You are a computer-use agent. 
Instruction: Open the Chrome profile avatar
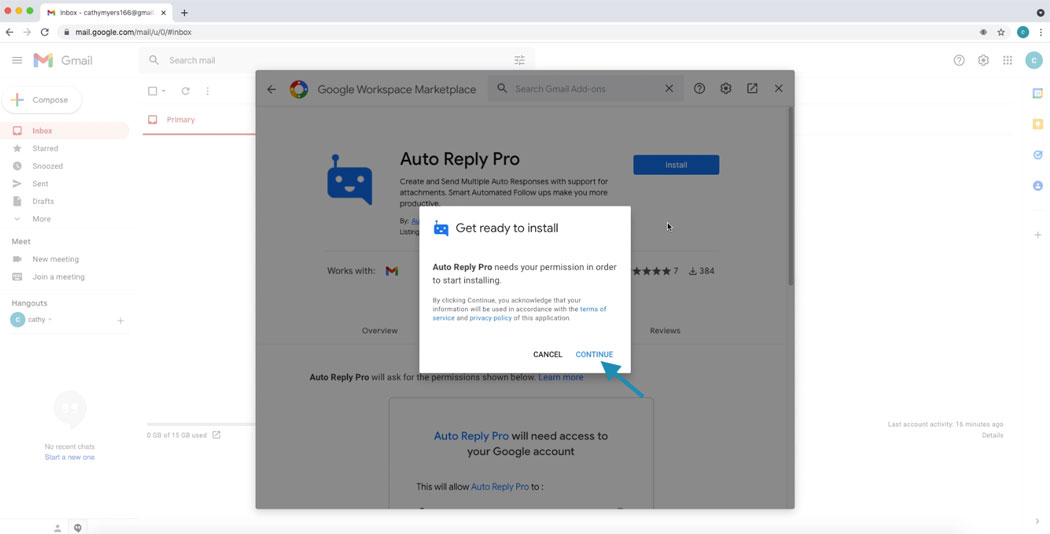(1023, 32)
